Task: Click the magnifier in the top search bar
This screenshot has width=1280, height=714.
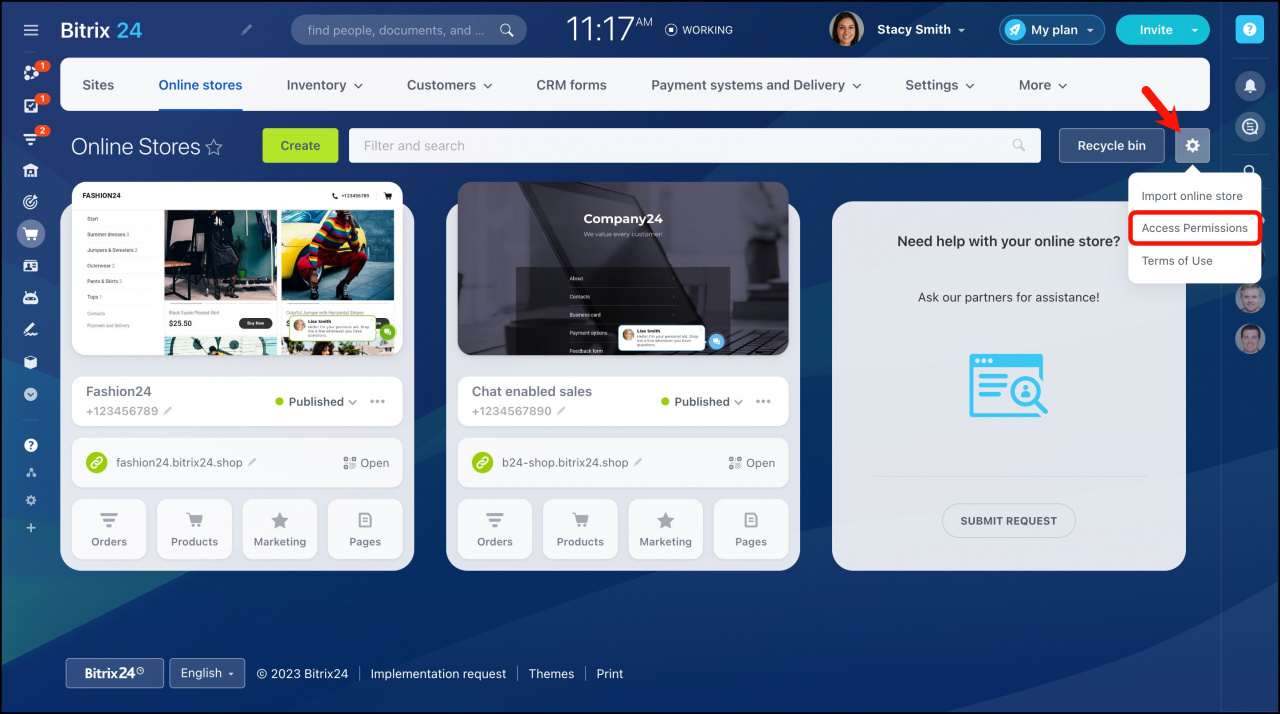Action: [507, 30]
